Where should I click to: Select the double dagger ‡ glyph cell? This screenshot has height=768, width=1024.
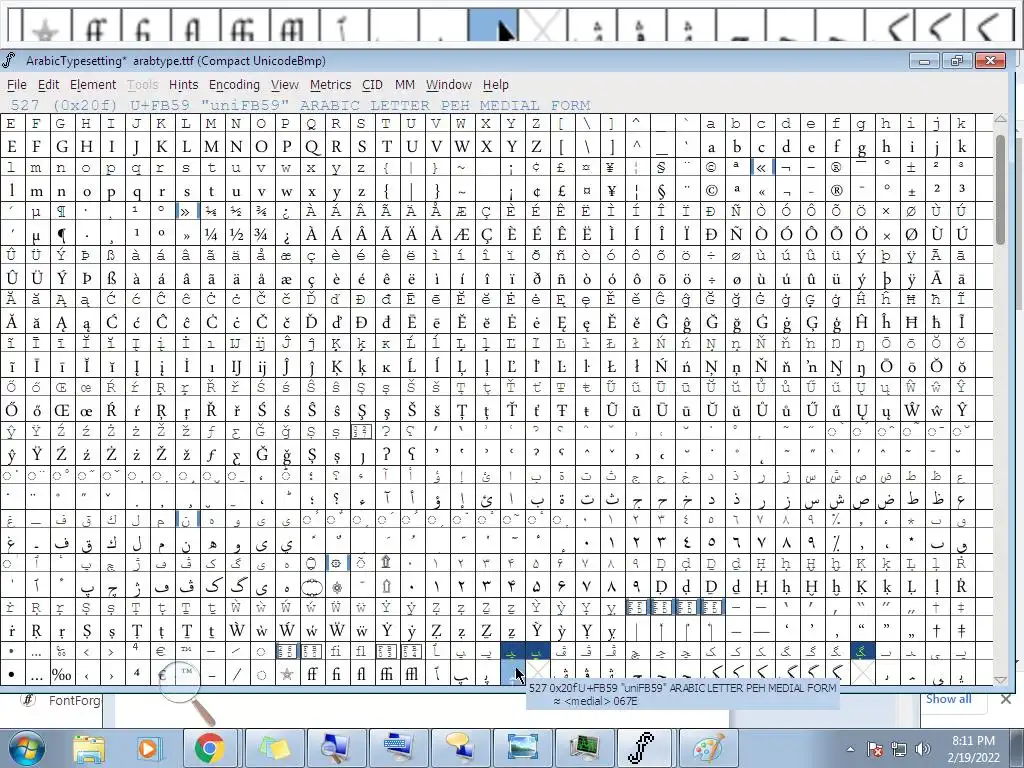pos(961,630)
